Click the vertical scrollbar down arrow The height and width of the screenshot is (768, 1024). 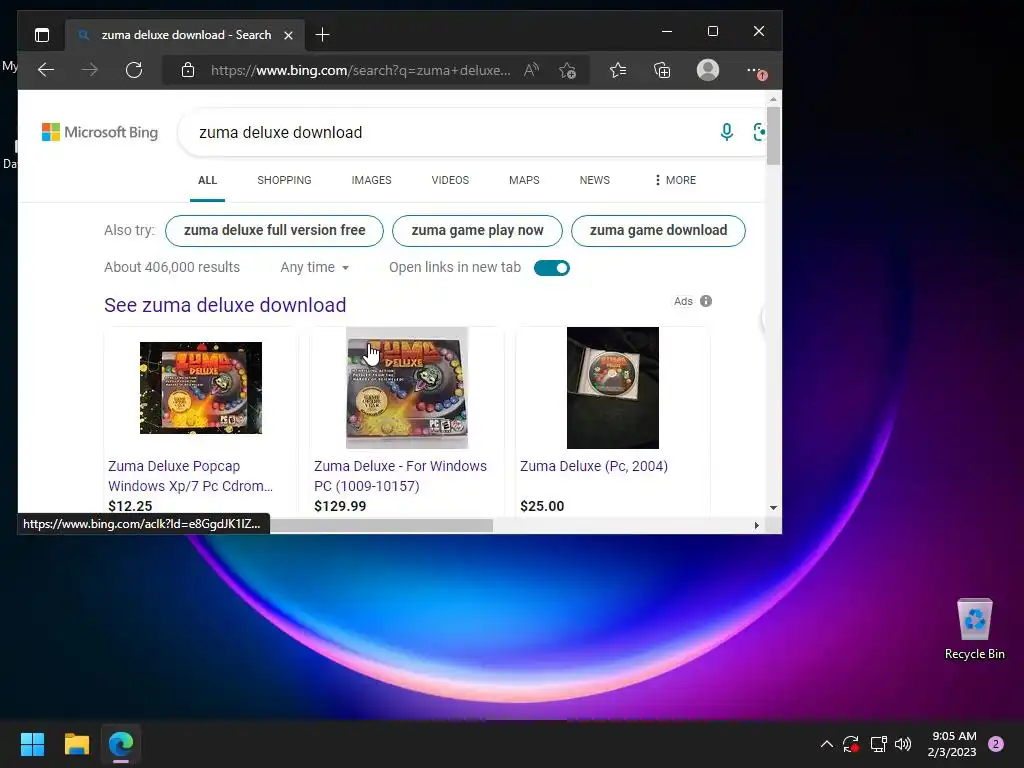(773, 507)
